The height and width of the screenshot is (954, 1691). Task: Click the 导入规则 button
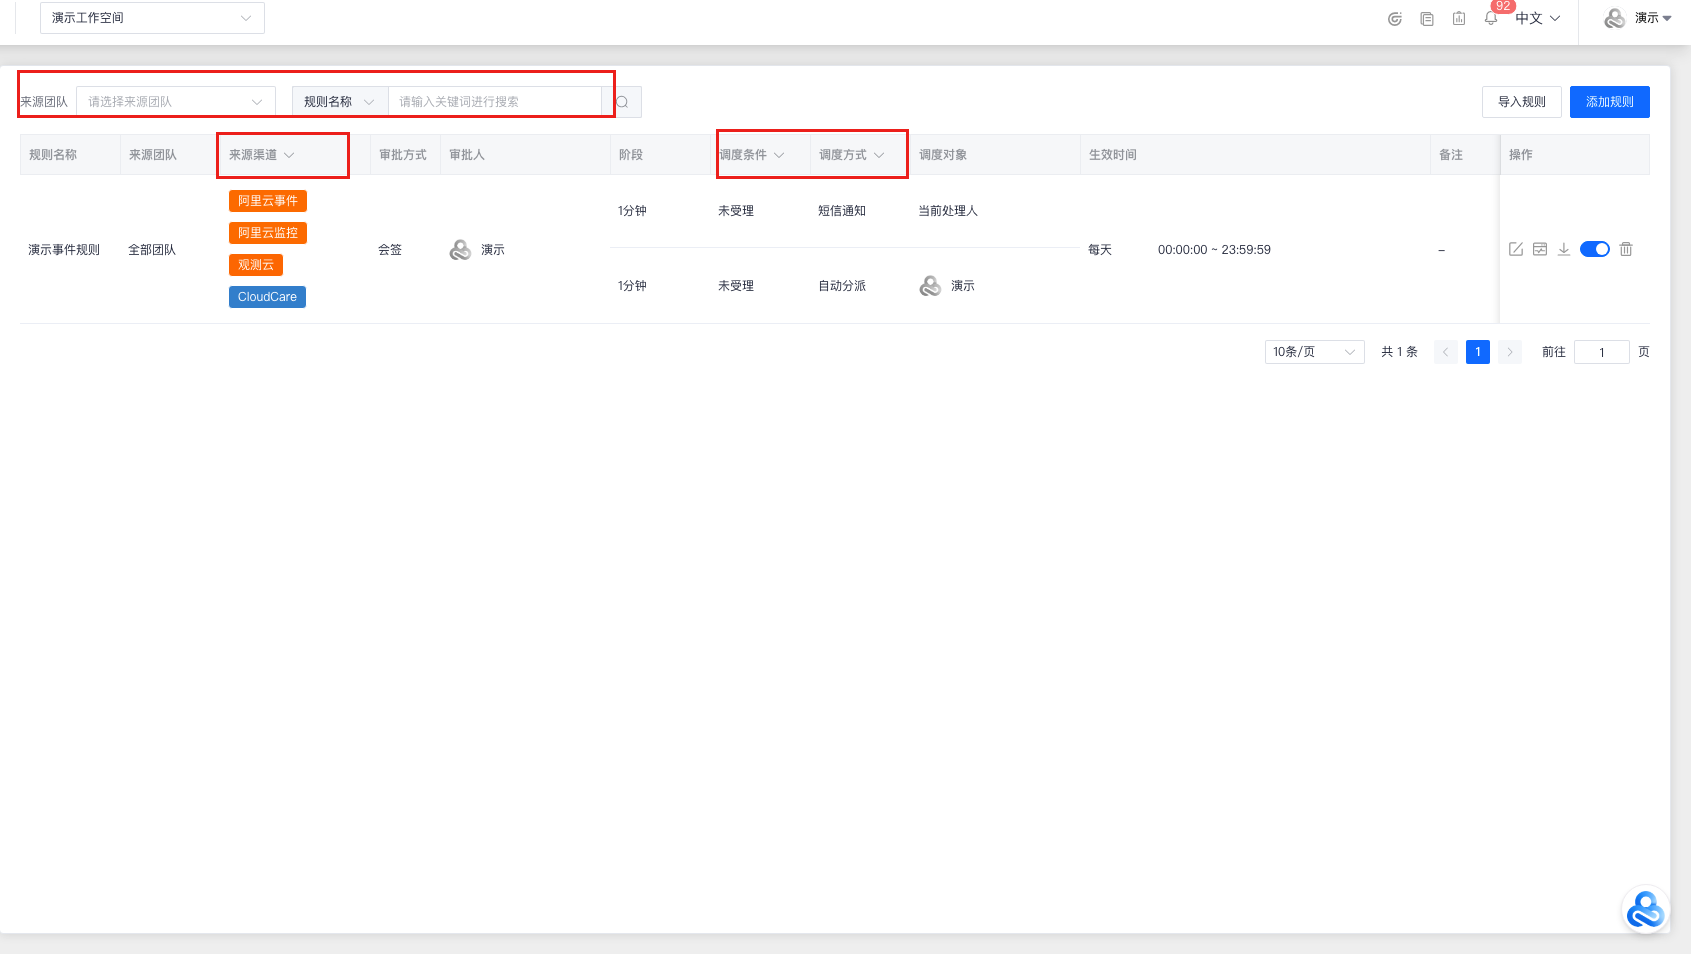[x=1521, y=102]
